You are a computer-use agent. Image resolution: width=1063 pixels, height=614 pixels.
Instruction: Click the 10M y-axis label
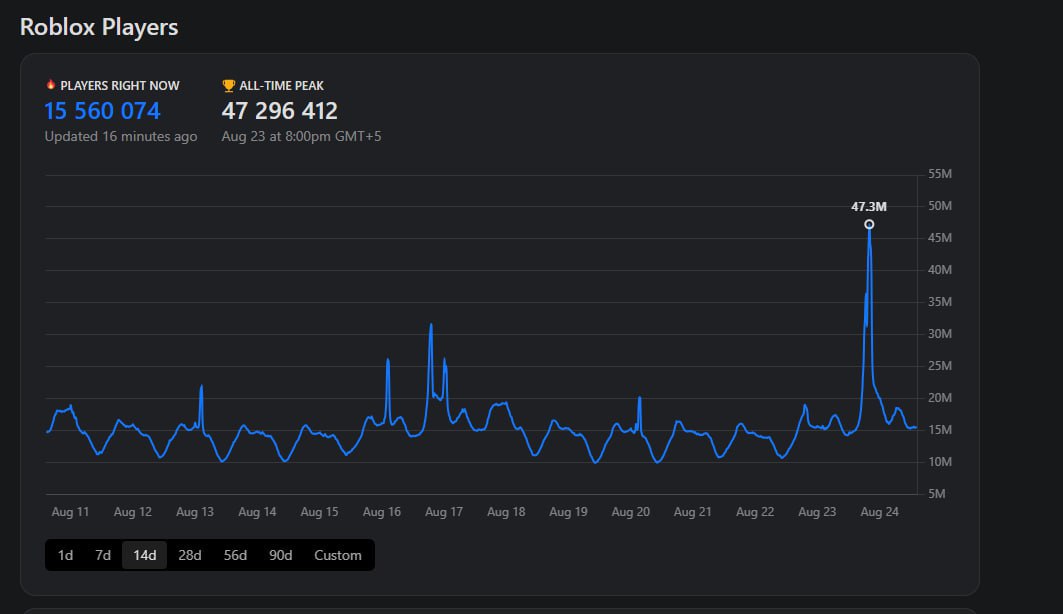coord(940,462)
